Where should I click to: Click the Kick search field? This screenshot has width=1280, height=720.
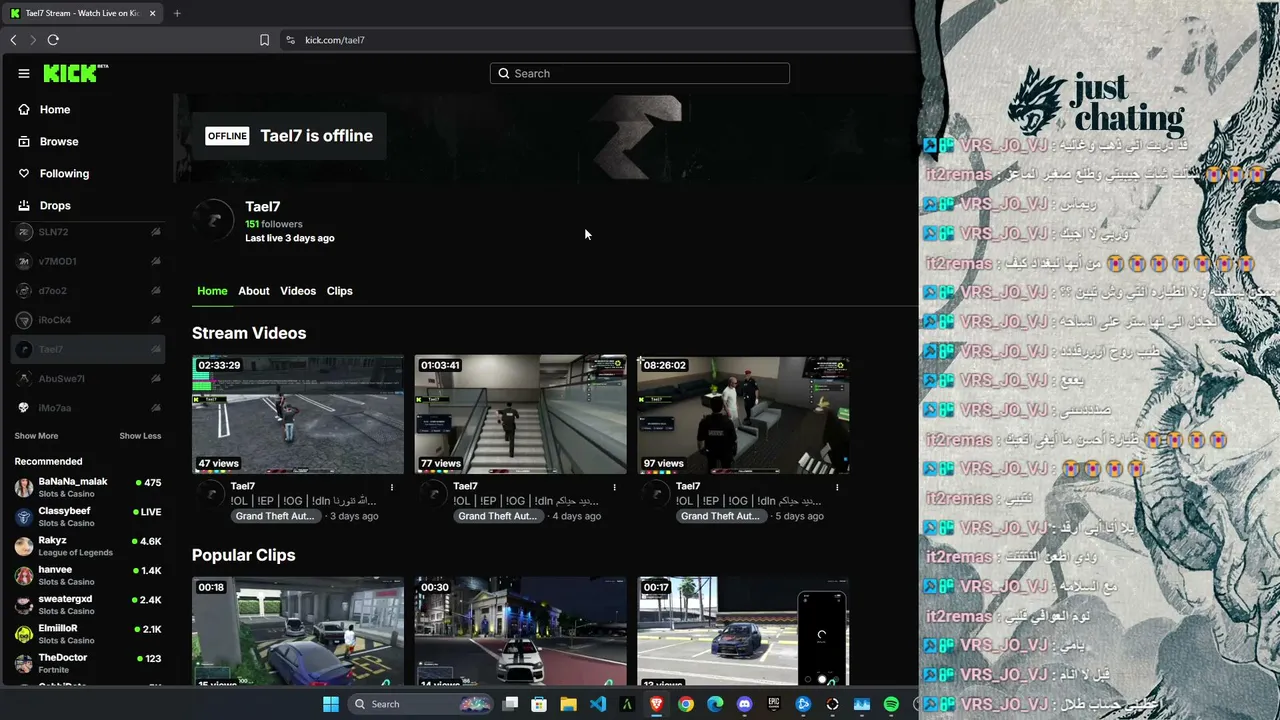pyautogui.click(x=640, y=73)
